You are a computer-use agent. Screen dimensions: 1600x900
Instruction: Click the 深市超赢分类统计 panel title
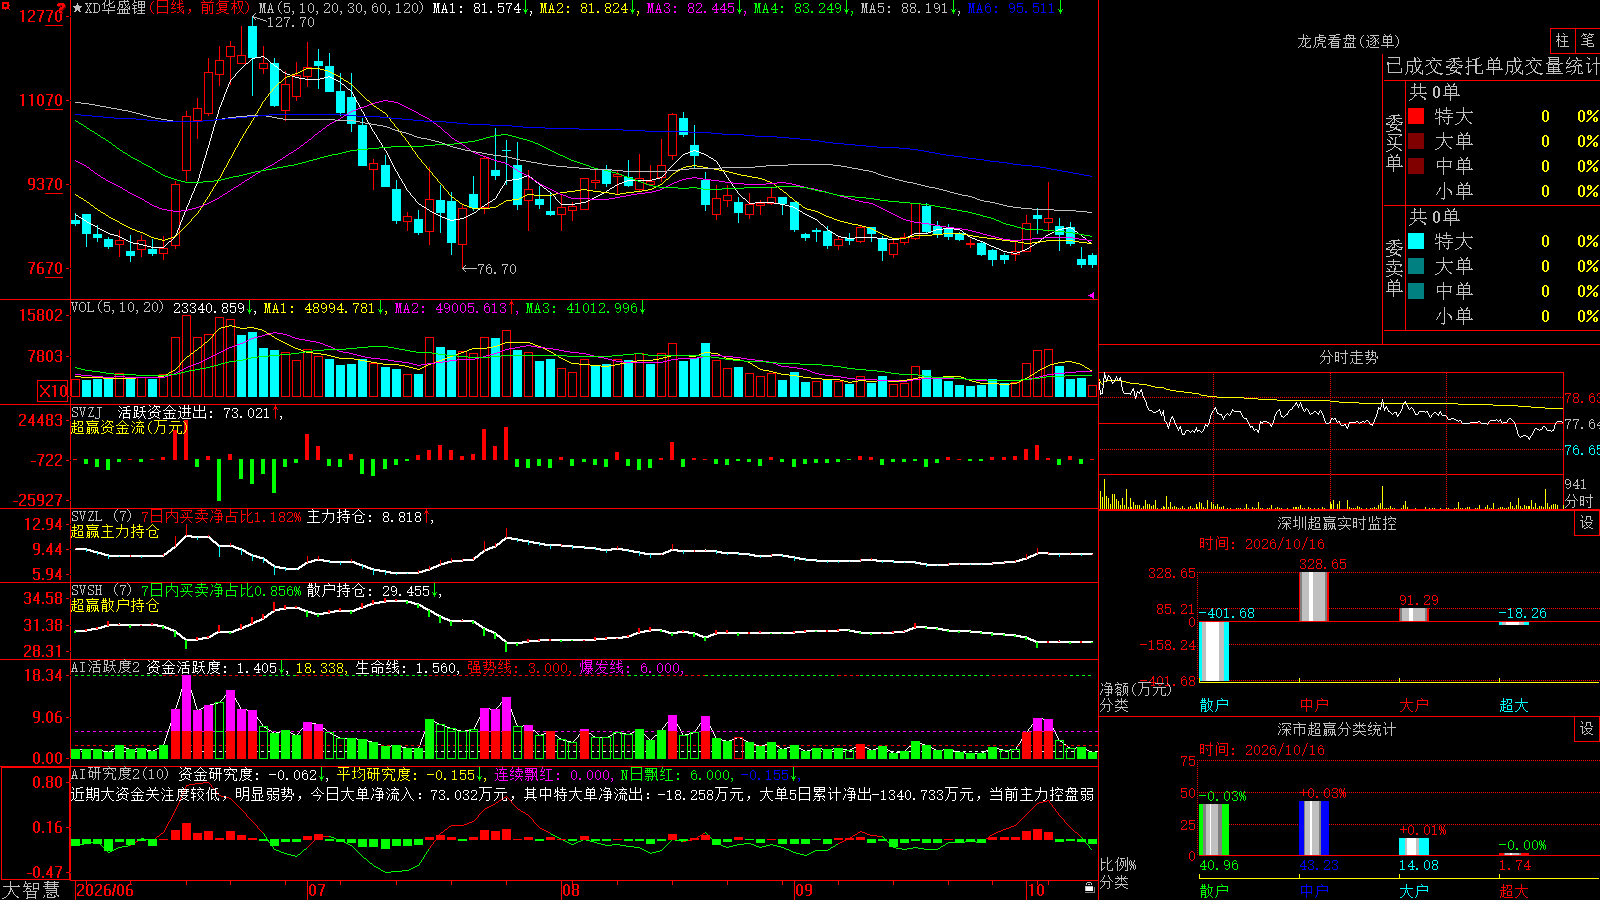1337,729
